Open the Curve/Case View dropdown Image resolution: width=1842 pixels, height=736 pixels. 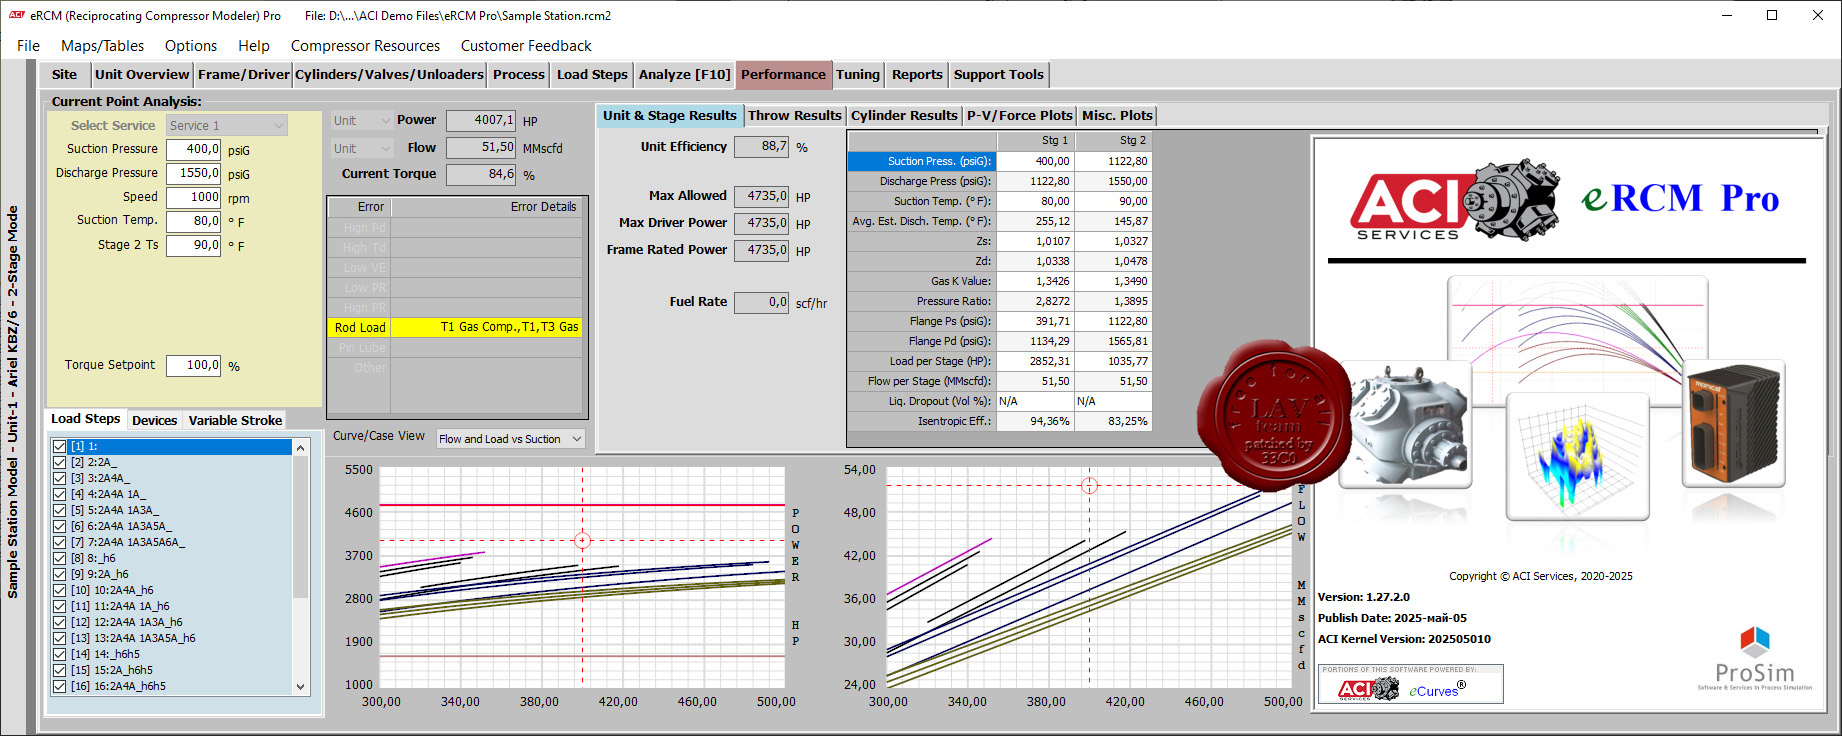510,439
